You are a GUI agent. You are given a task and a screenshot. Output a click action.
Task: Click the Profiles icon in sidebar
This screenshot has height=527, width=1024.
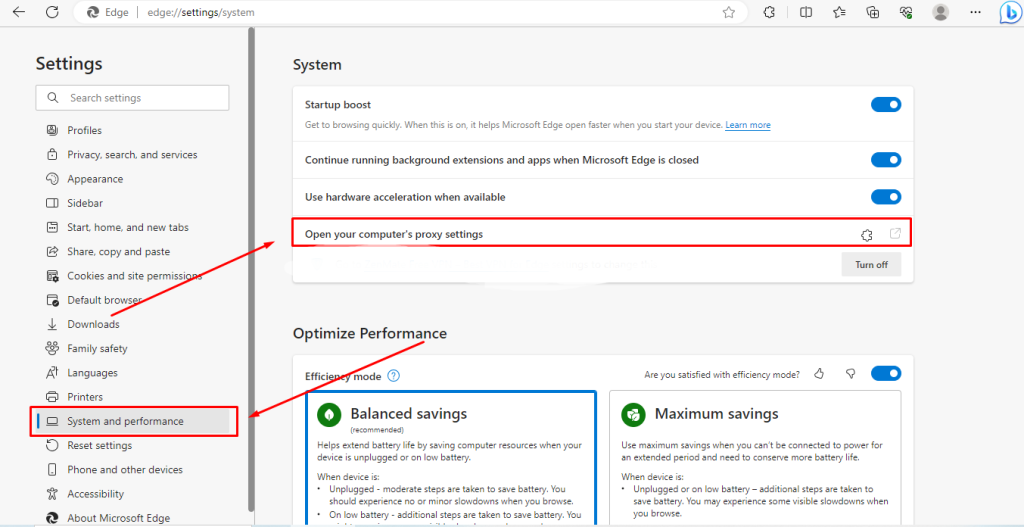(x=52, y=131)
